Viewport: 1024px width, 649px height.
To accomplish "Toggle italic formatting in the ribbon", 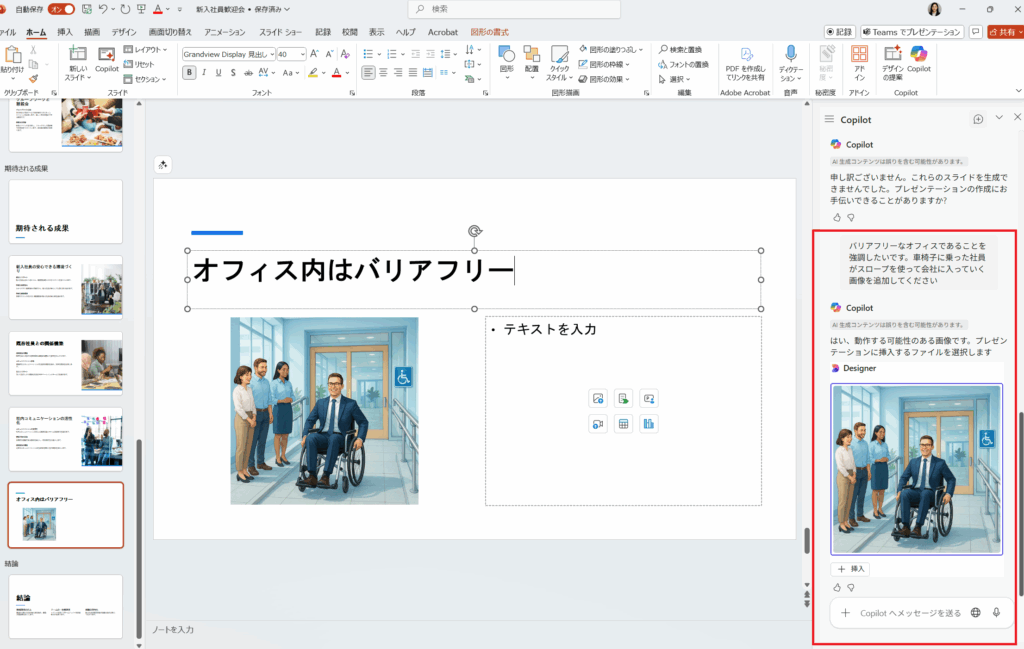I will [x=204, y=73].
